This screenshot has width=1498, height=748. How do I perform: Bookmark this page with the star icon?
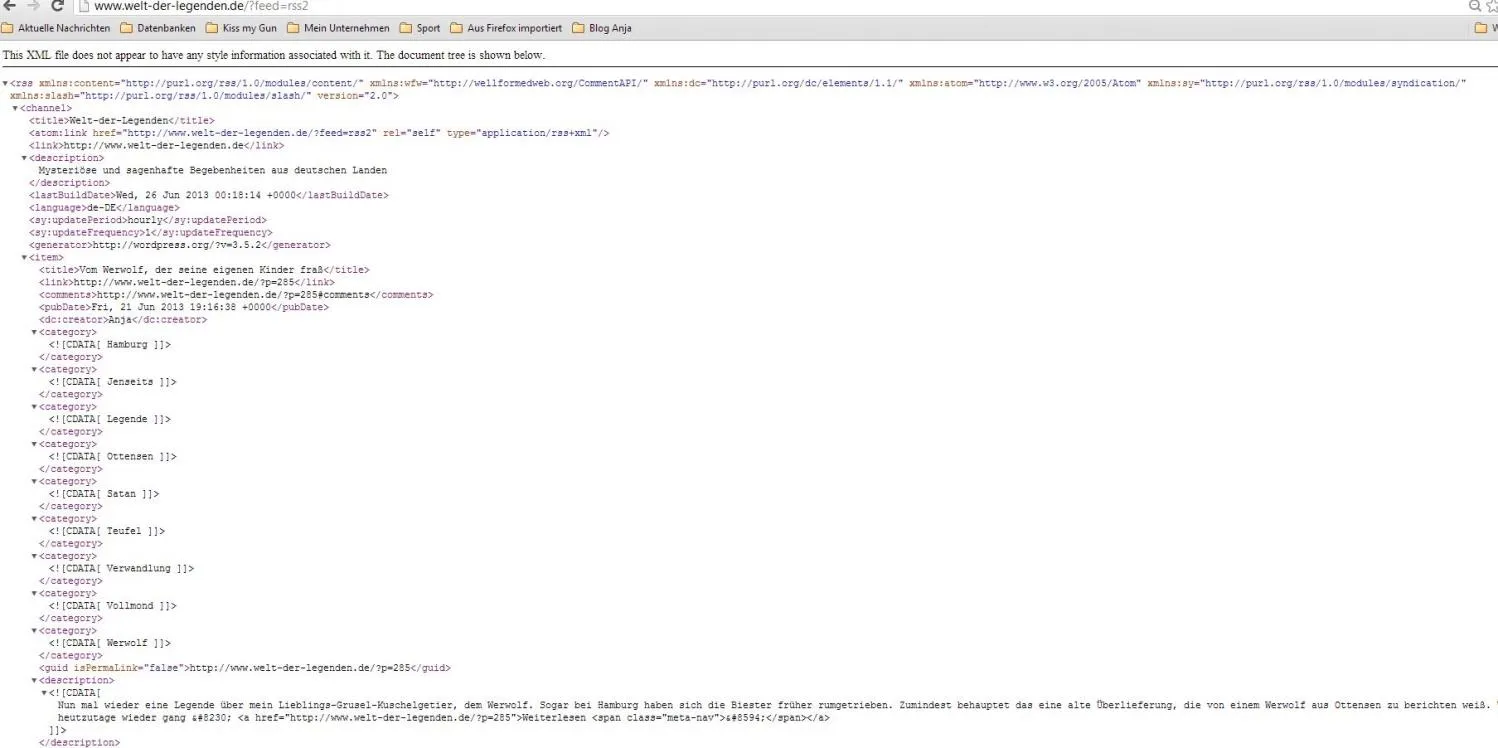(x=1492, y=6)
